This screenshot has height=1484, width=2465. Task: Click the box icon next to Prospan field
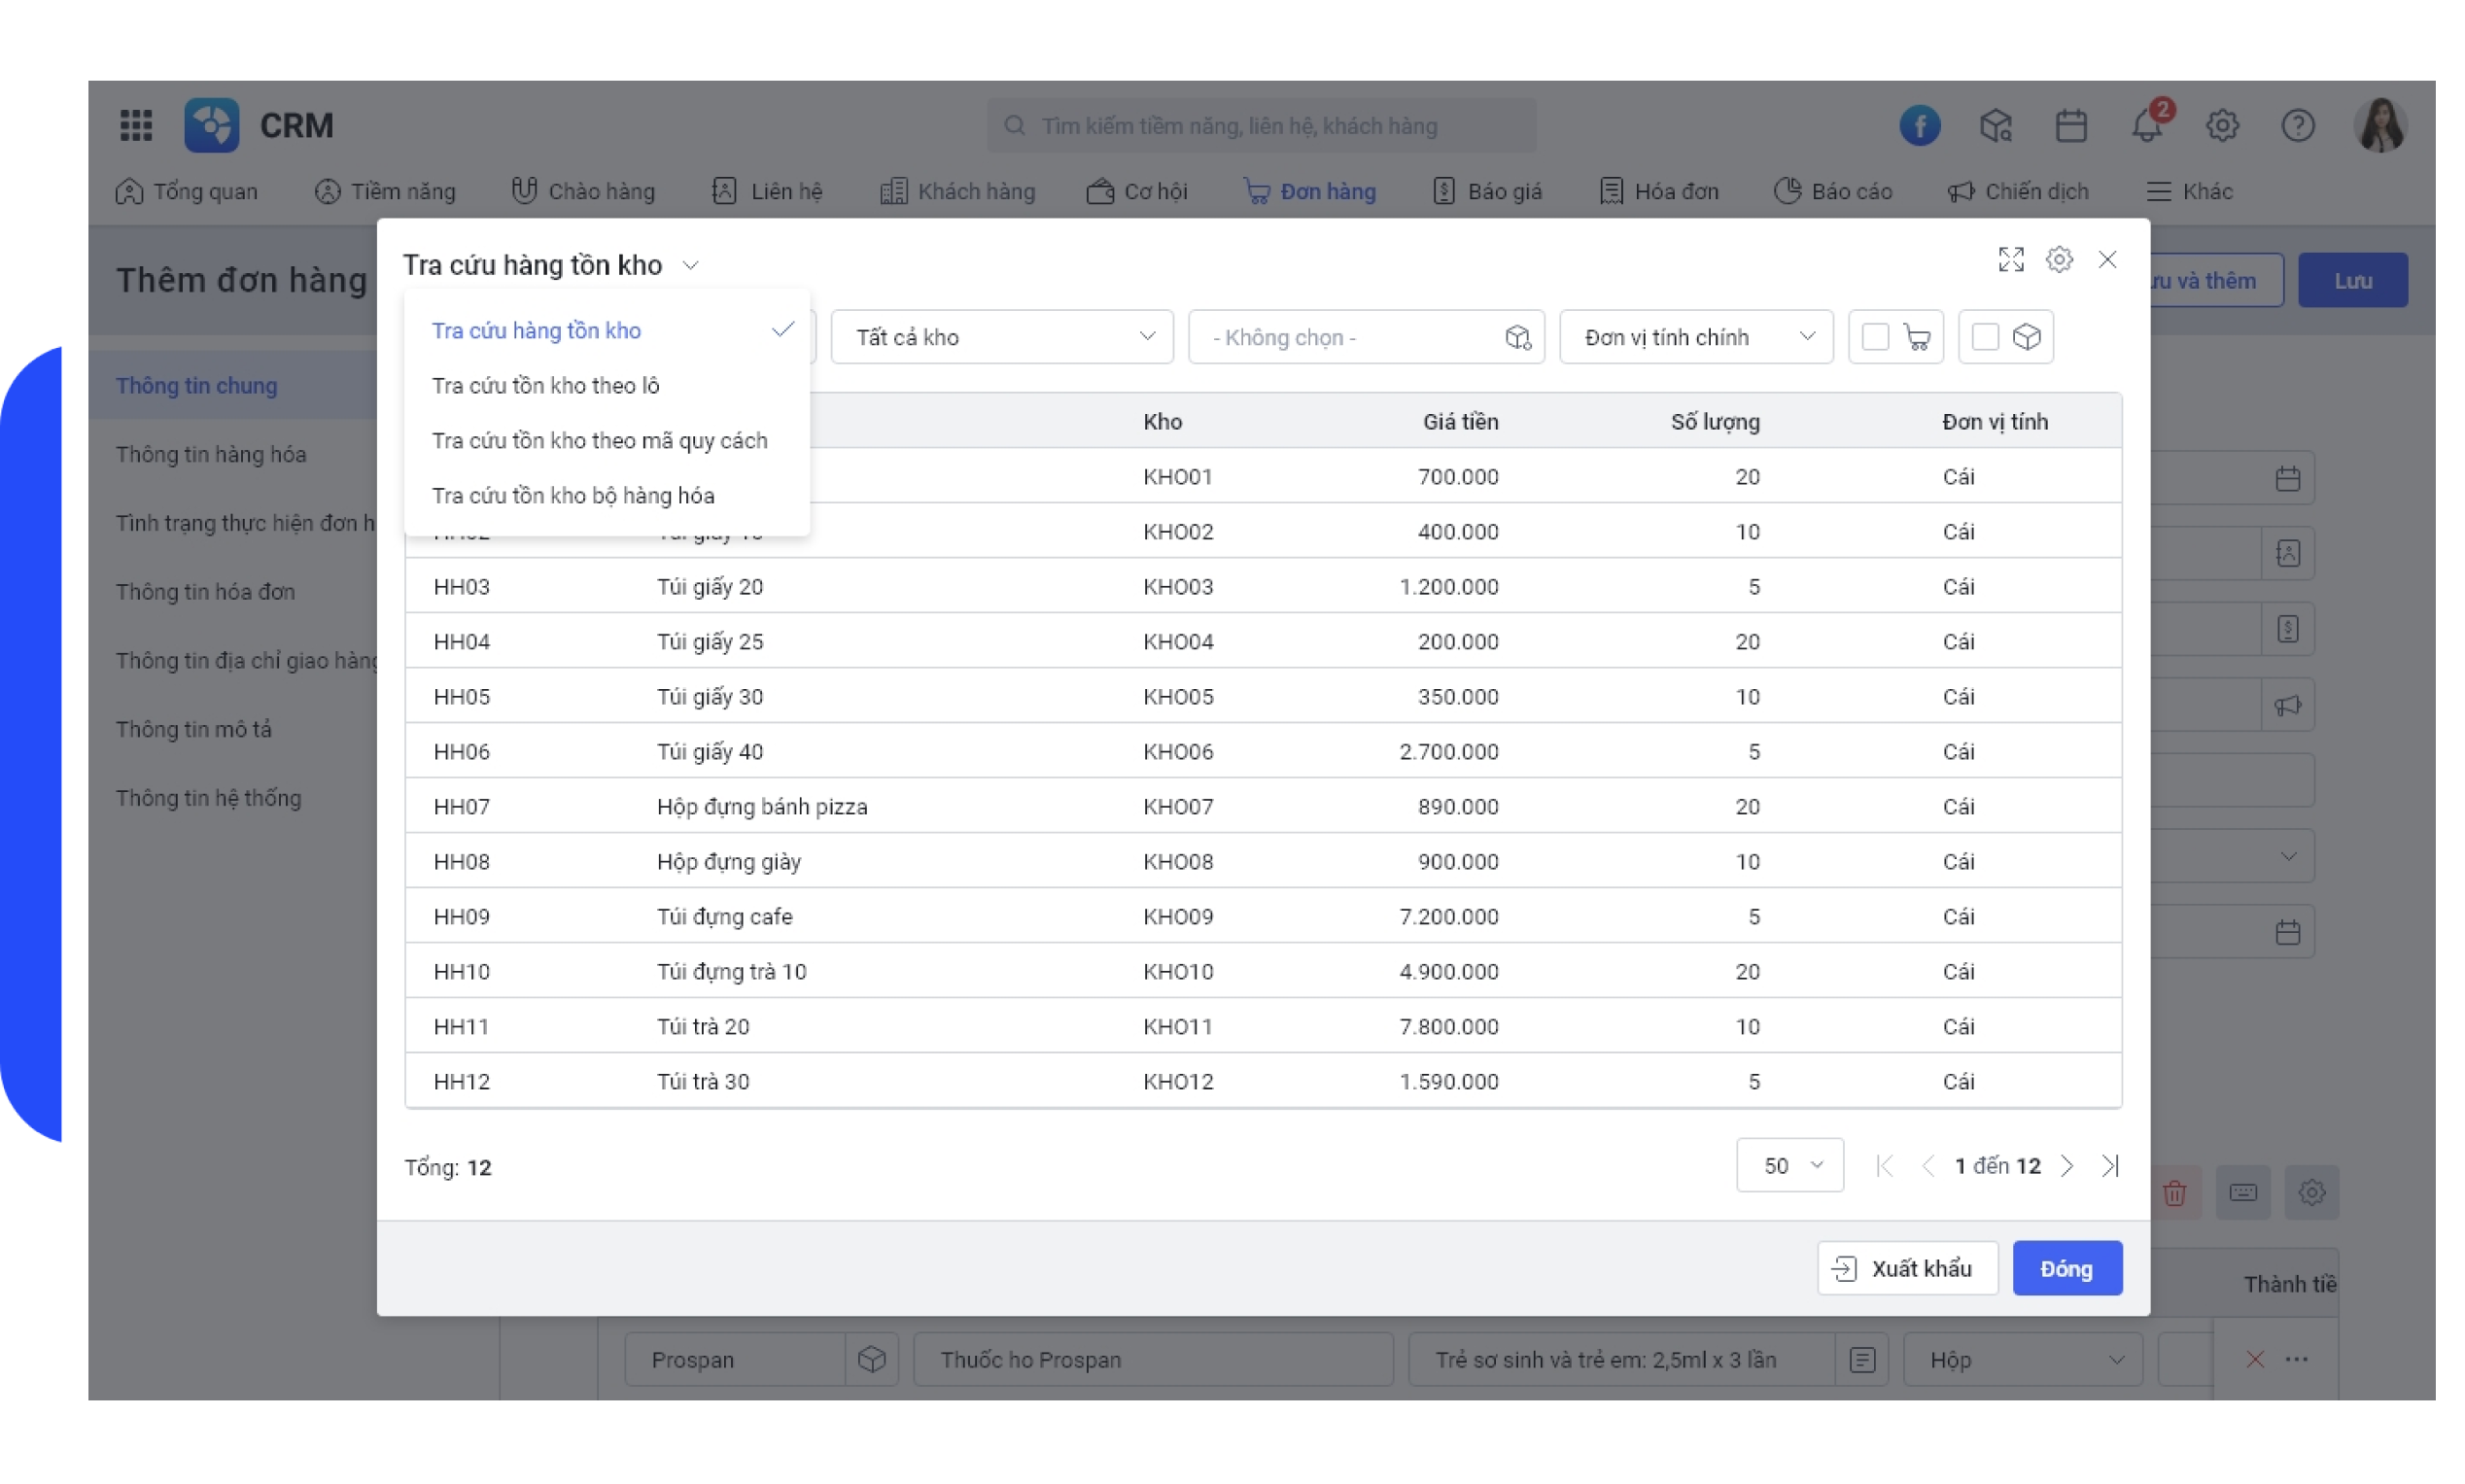tap(871, 1359)
